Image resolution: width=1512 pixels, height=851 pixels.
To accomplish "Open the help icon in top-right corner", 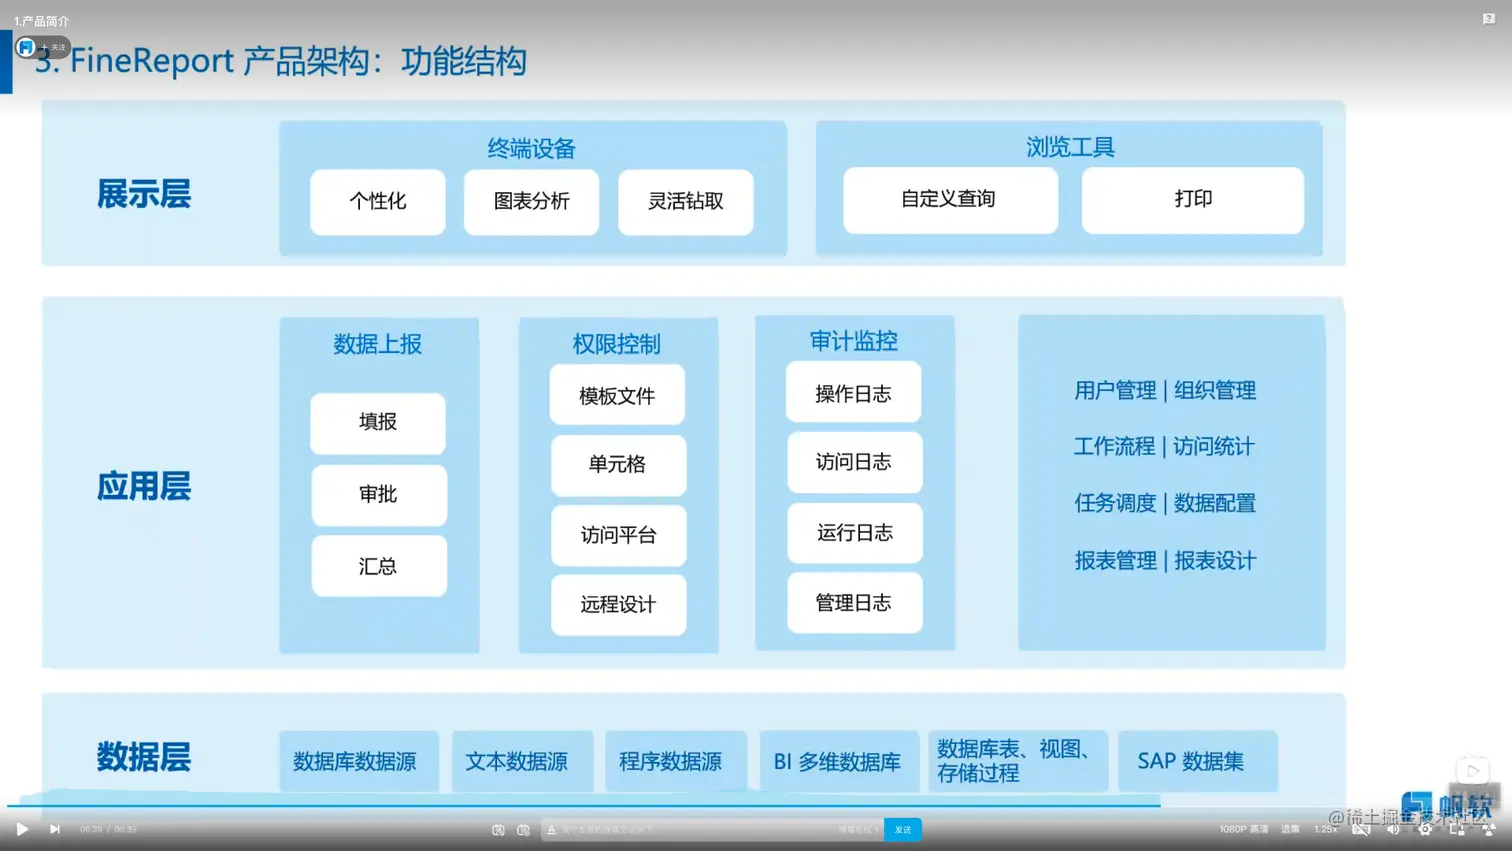I will 1489,19.
